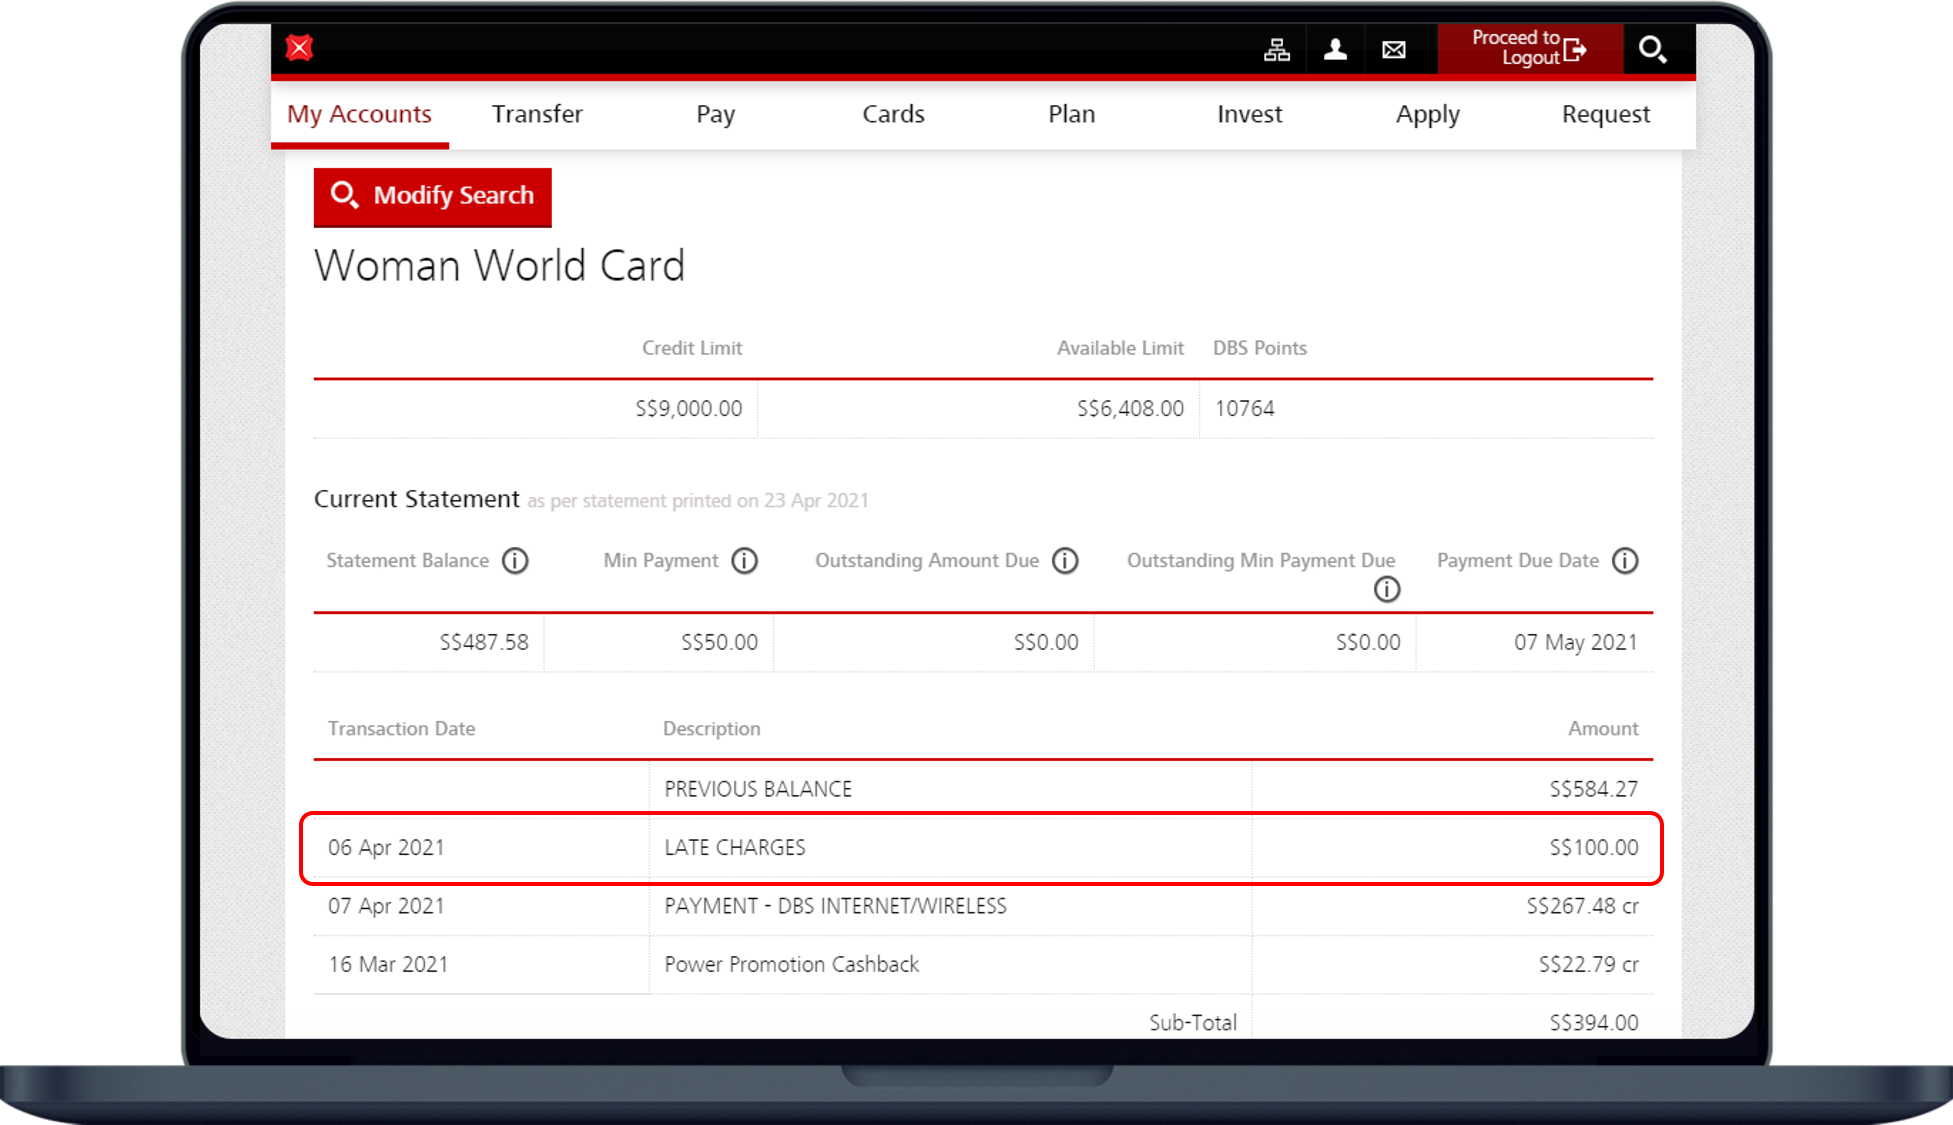
Task: Click Outstanding Min Payment Due info icon
Action: pos(1386,590)
